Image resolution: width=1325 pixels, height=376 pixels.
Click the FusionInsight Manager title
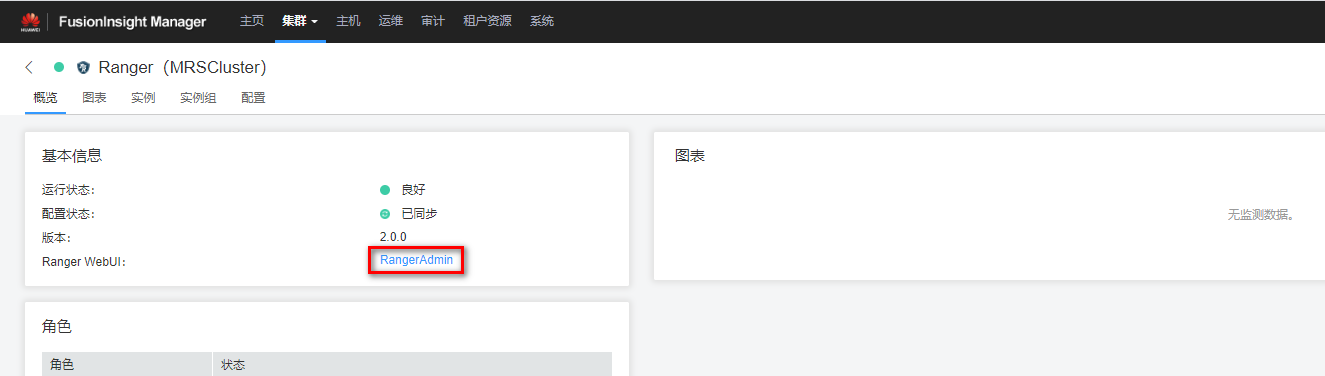pyautogui.click(x=132, y=21)
